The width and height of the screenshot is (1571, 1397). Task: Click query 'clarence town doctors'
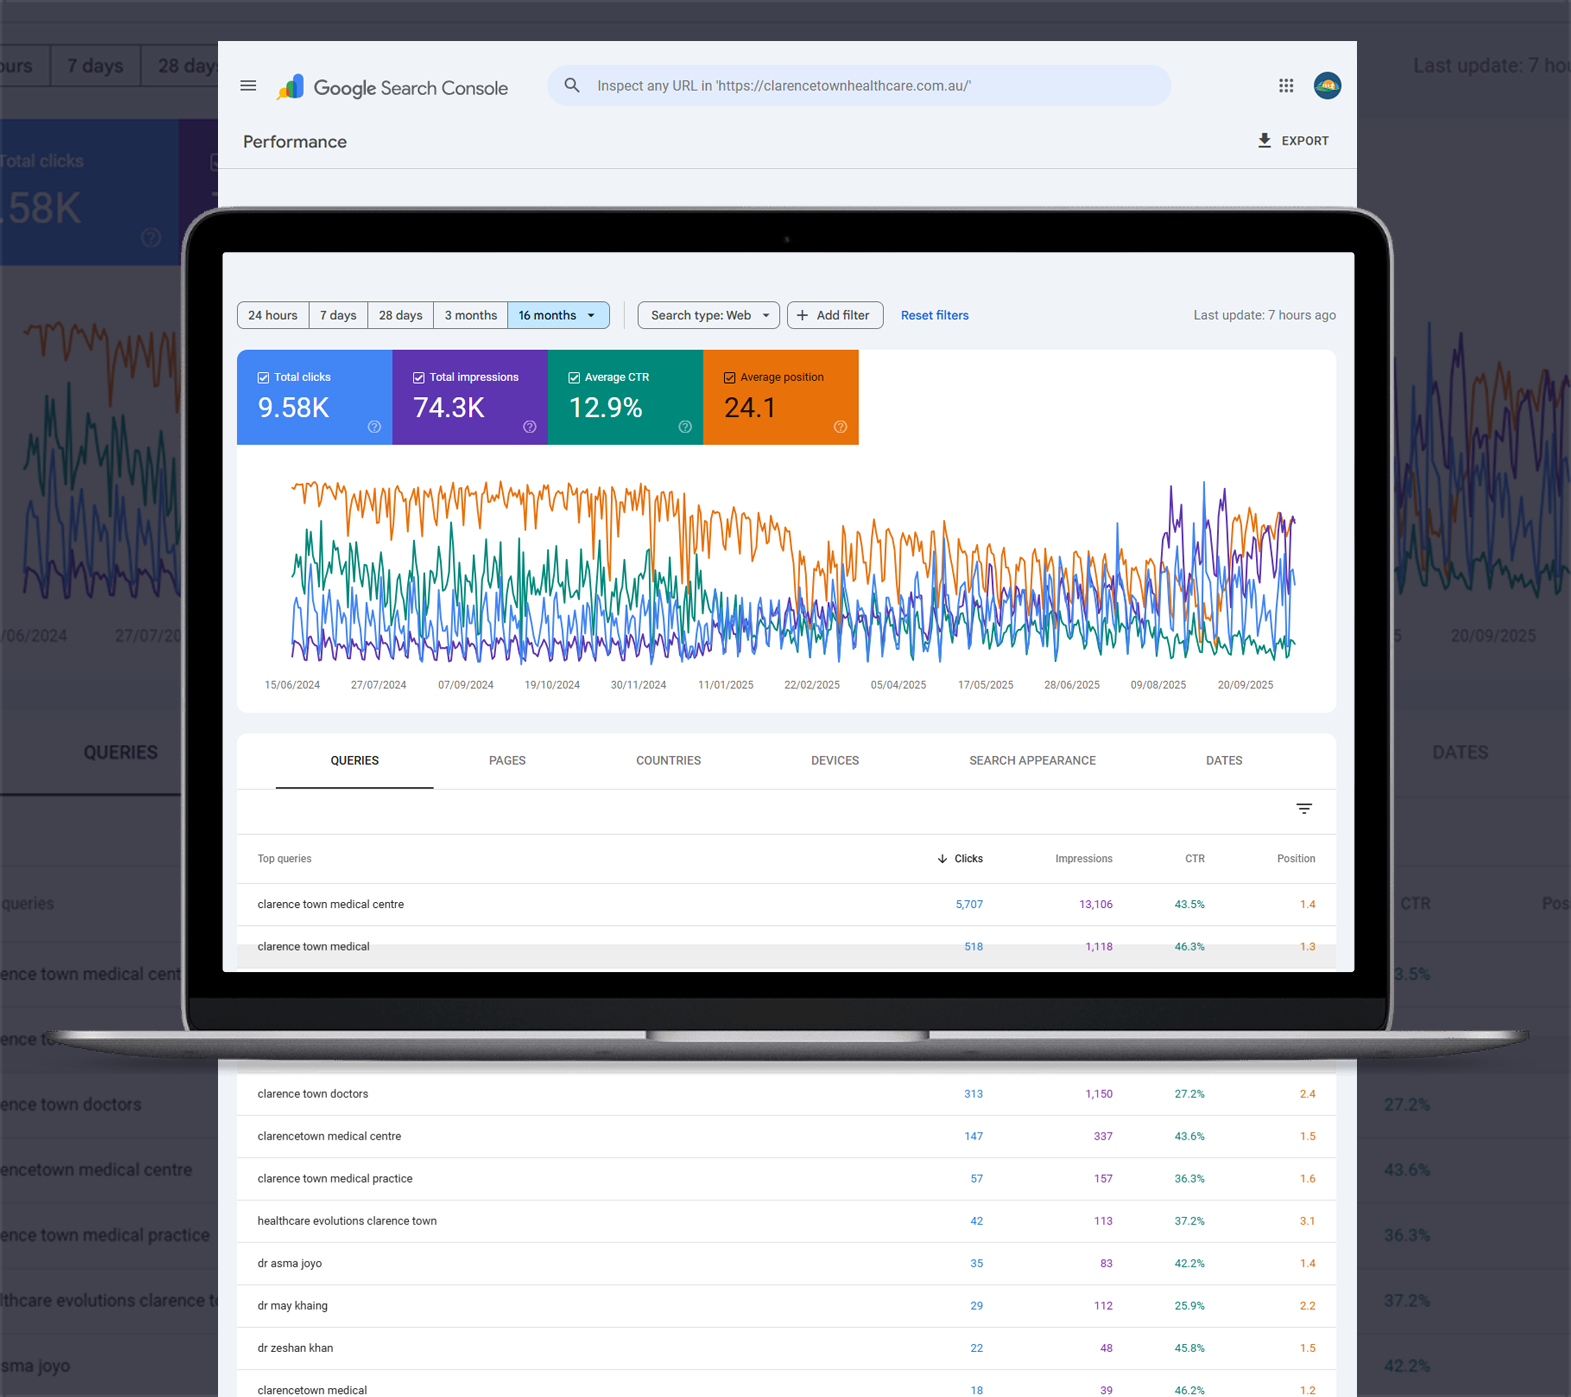coord(313,1094)
